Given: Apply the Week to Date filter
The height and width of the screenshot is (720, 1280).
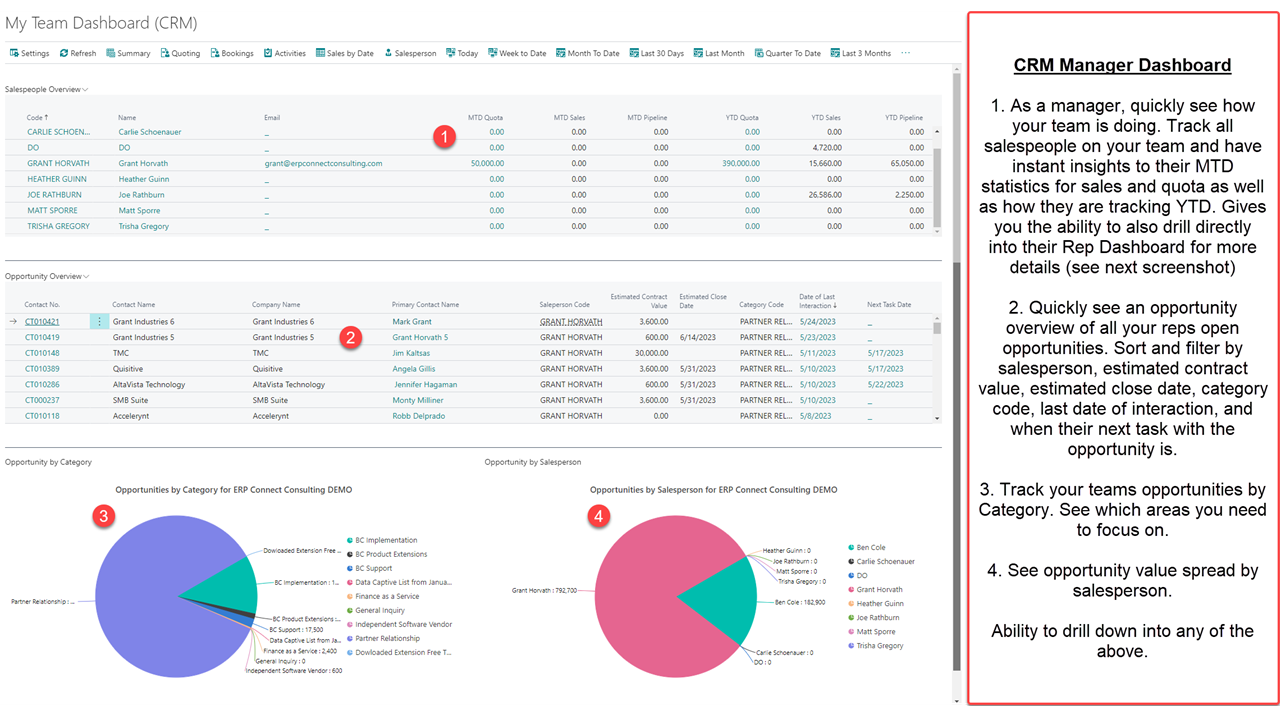Looking at the screenshot, I should (x=517, y=53).
